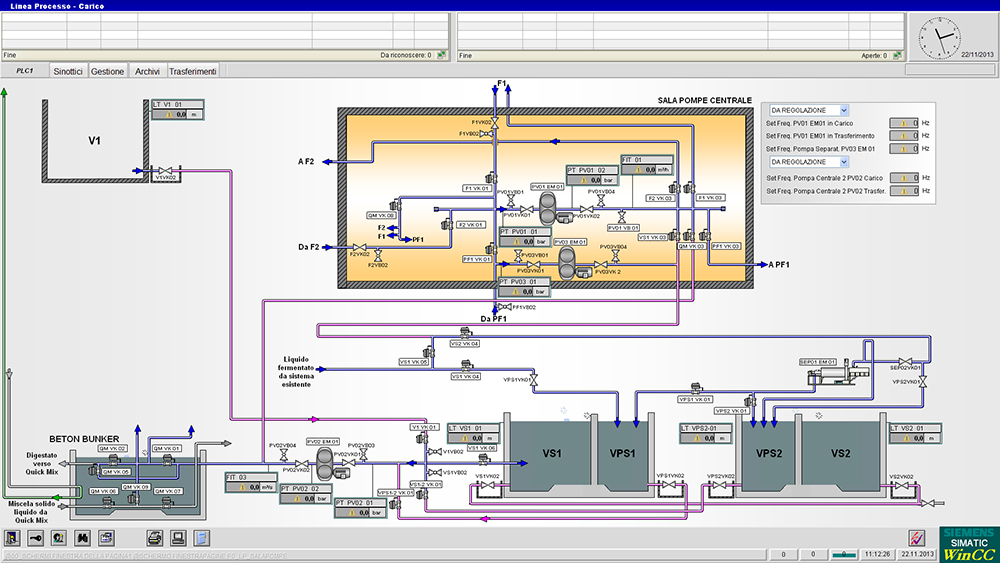Click the PT PV03 01 pressure indicator
The image size is (1000, 563).
click(525, 286)
